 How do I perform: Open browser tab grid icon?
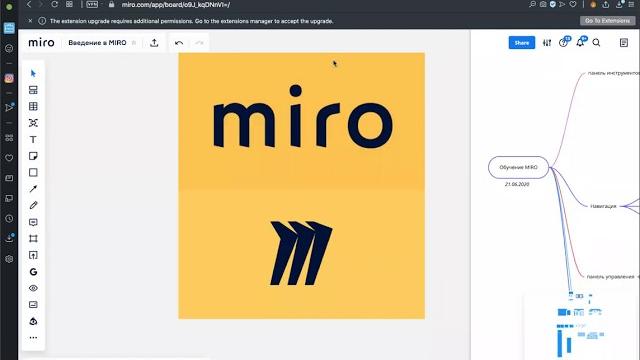pyautogui.click(x=69, y=4)
